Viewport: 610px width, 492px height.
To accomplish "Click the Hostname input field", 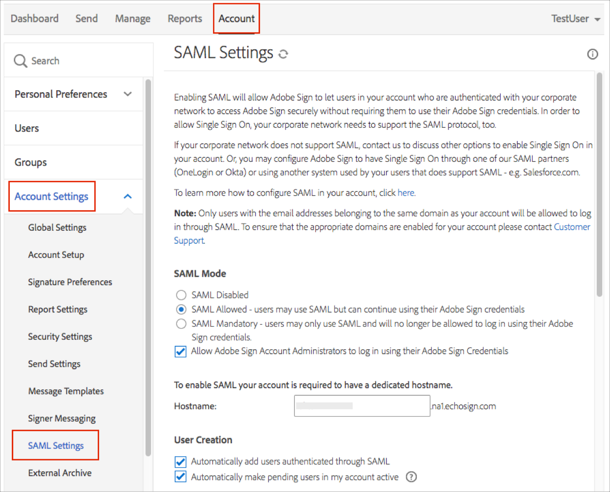I will [362, 406].
